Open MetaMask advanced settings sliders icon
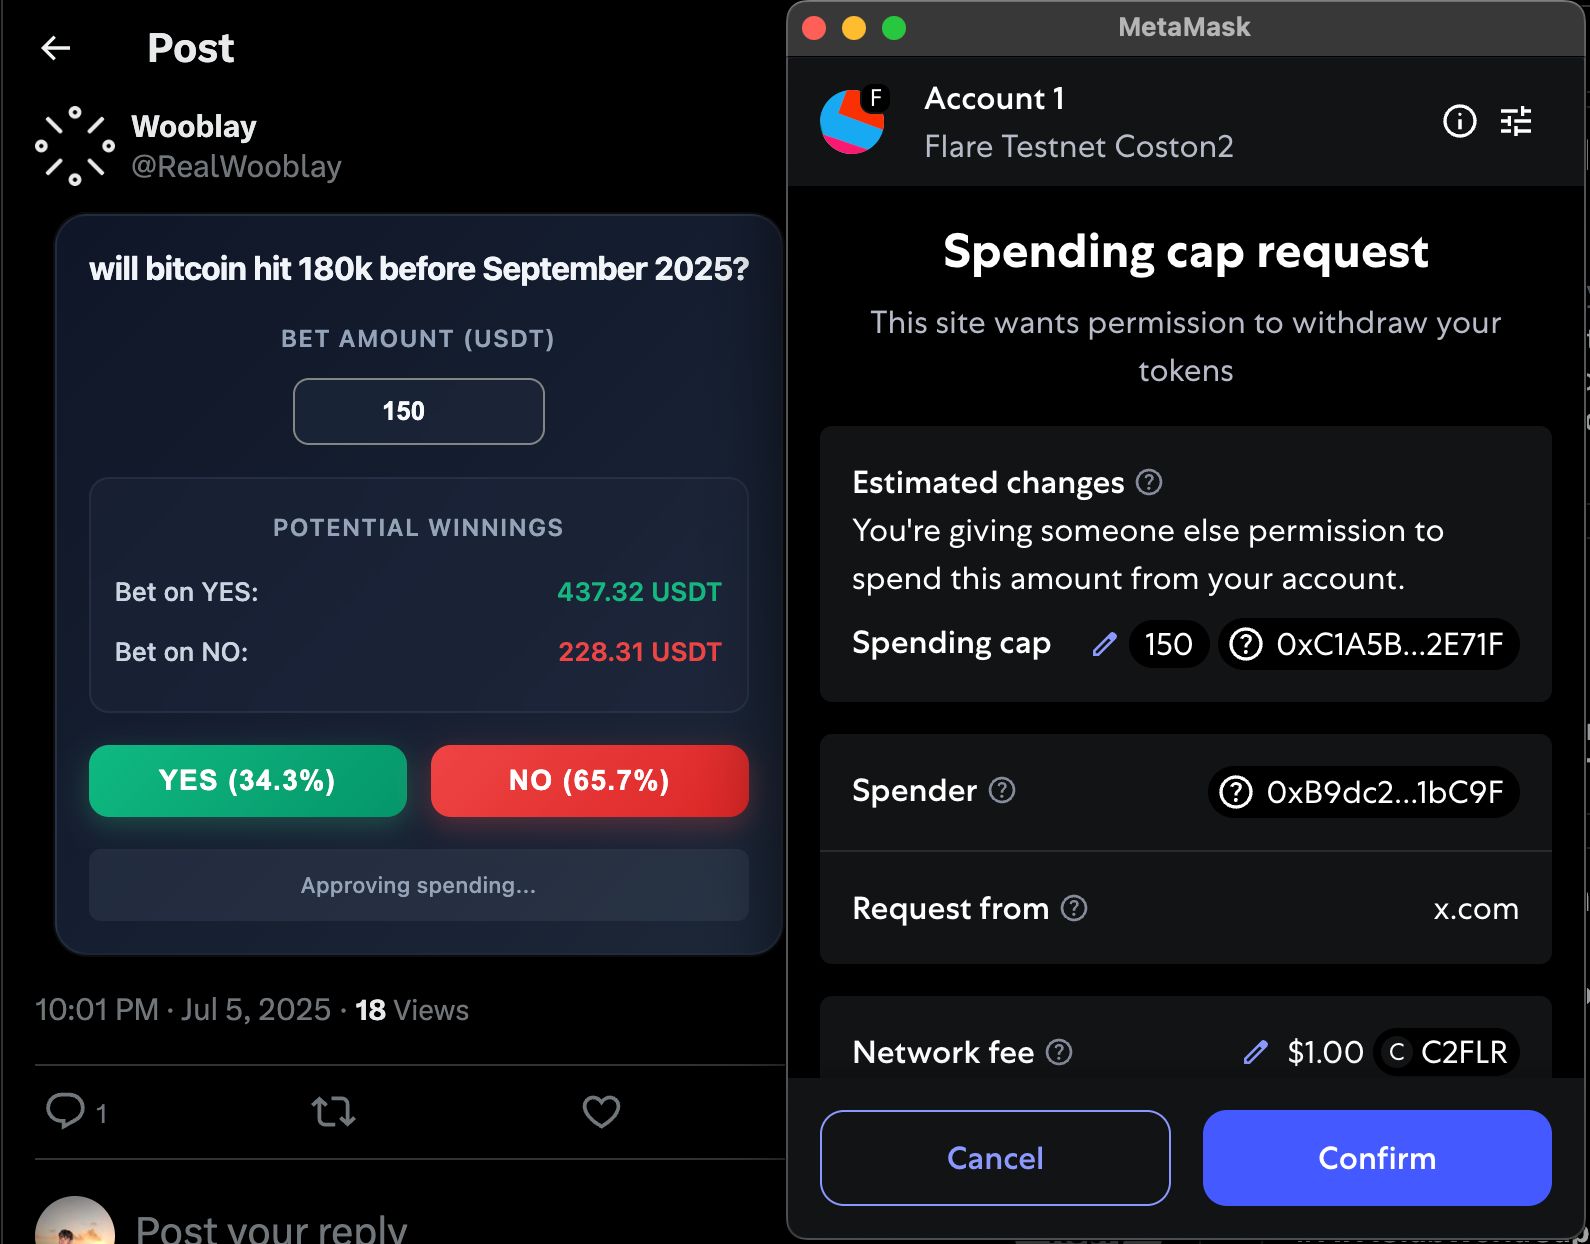1590x1244 pixels. tap(1516, 121)
